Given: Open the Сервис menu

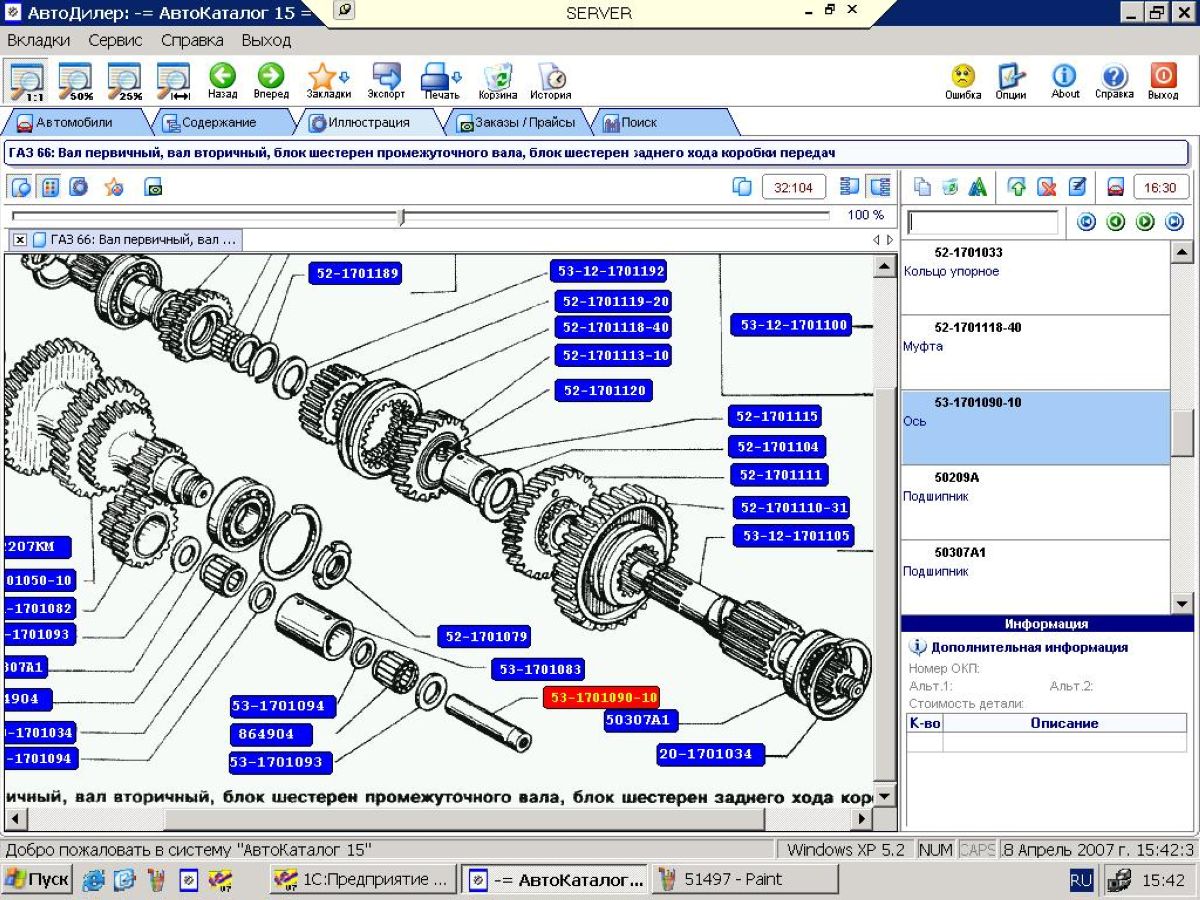Looking at the screenshot, I should (x=115, y=40).
